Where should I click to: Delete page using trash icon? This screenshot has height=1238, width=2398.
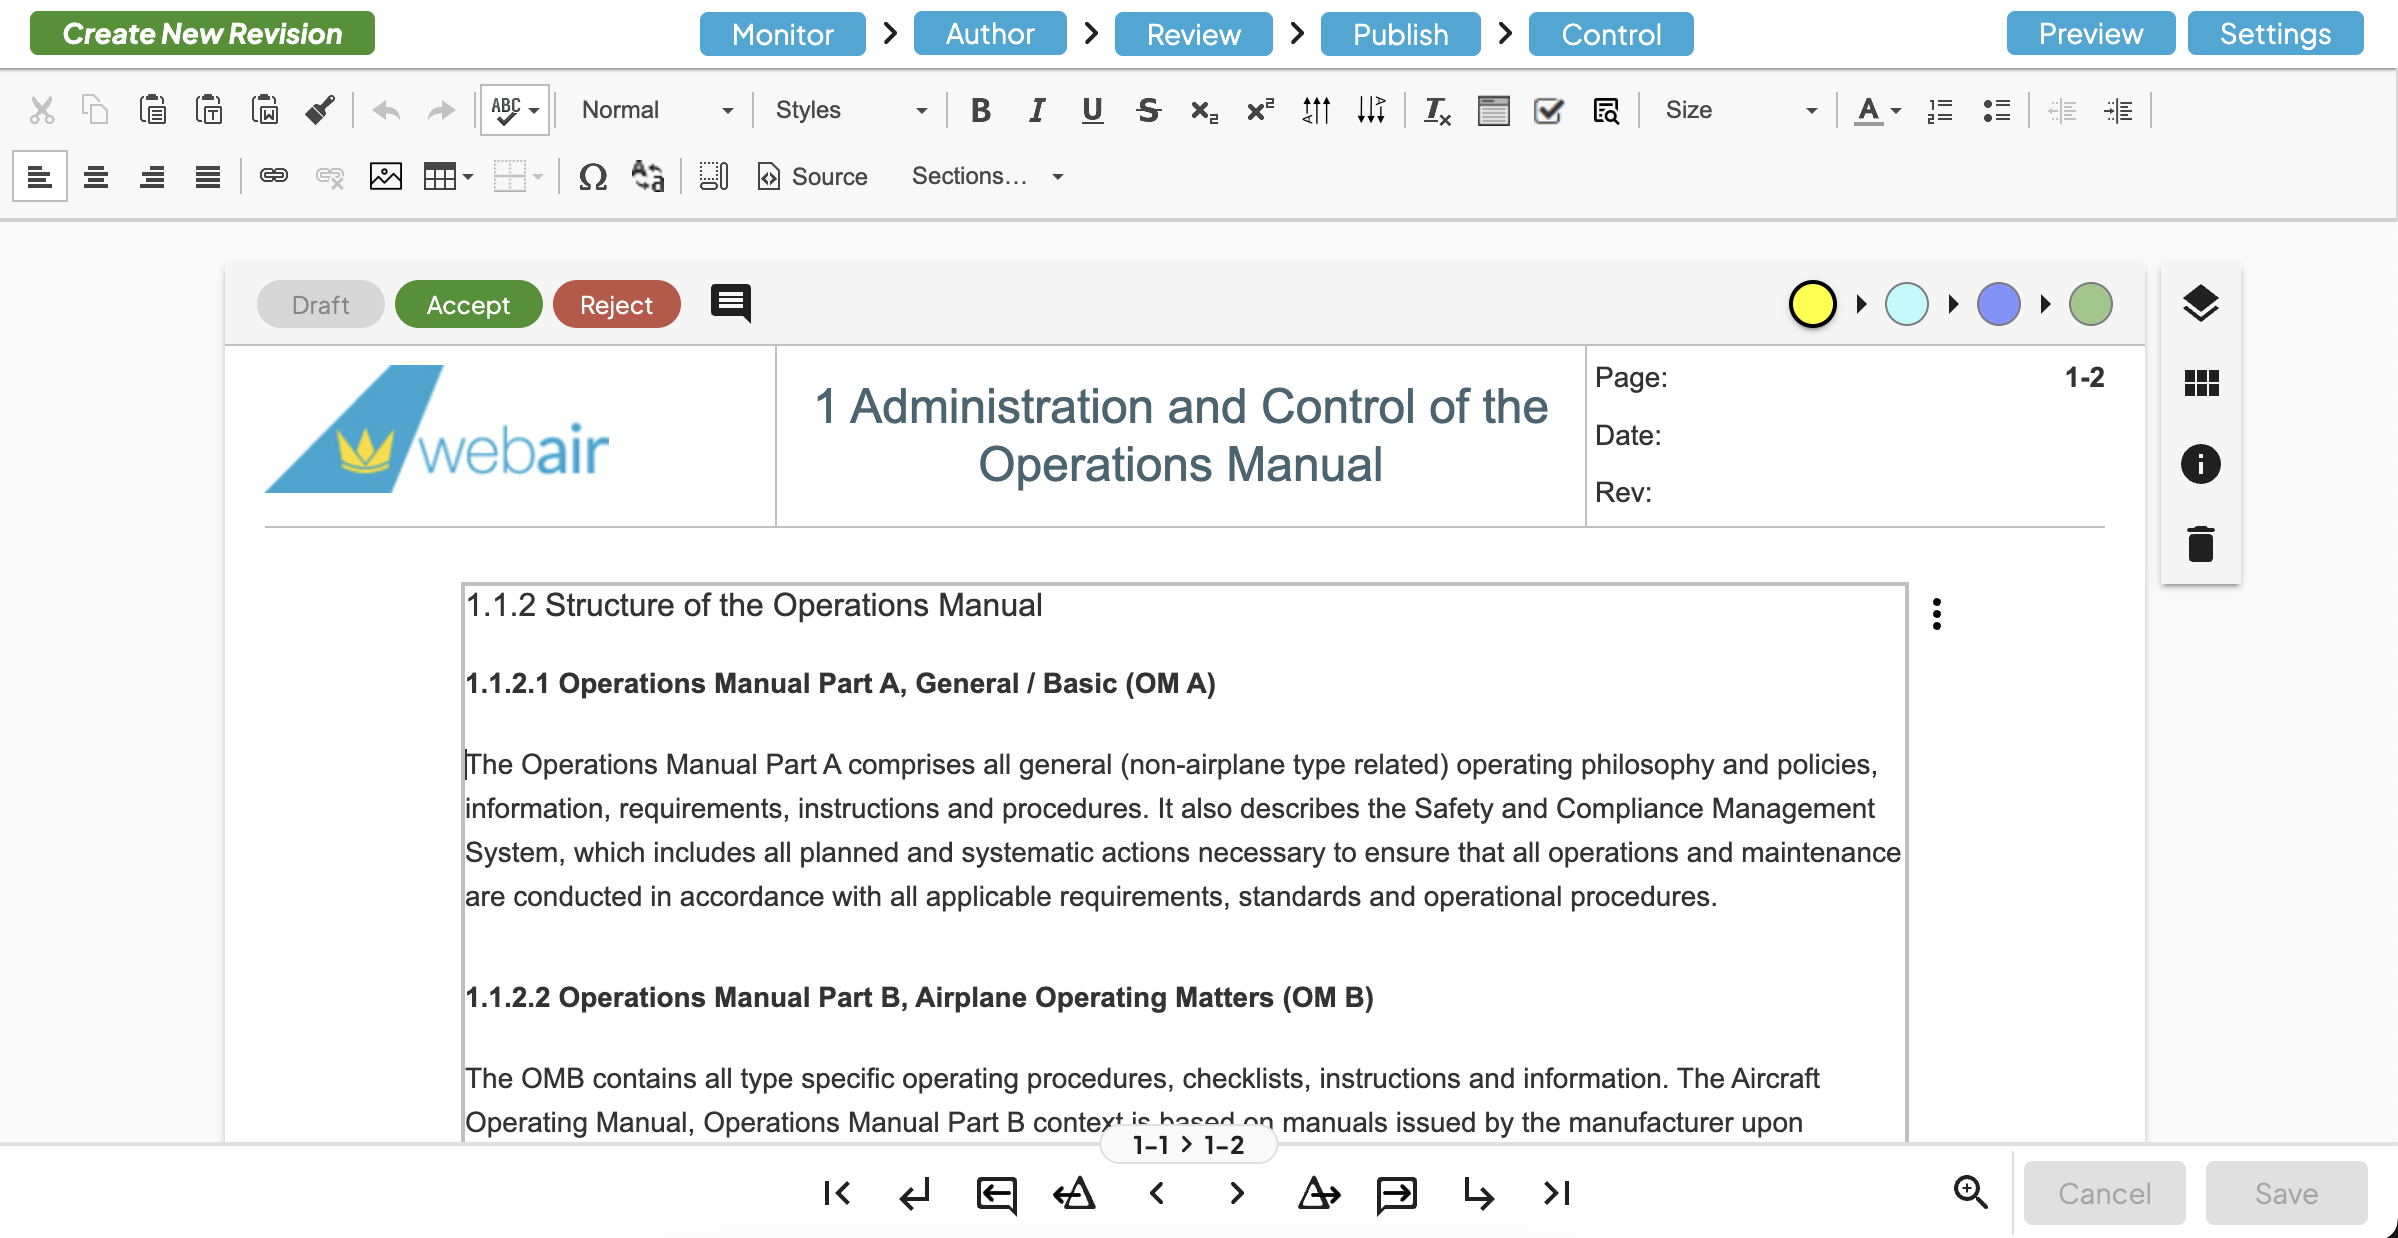pos(2200,543)
